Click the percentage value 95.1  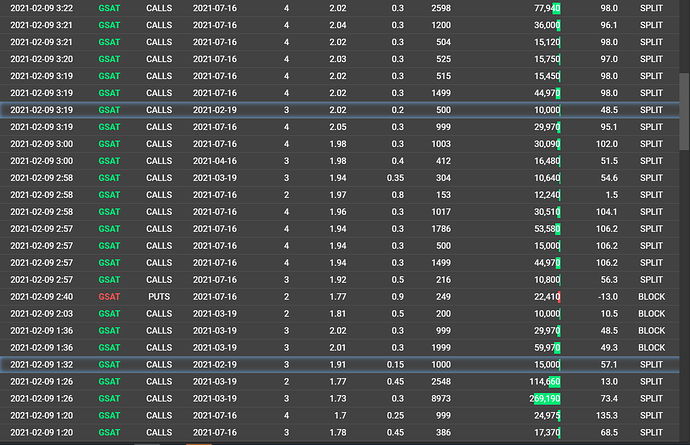[x=609, y=127]
